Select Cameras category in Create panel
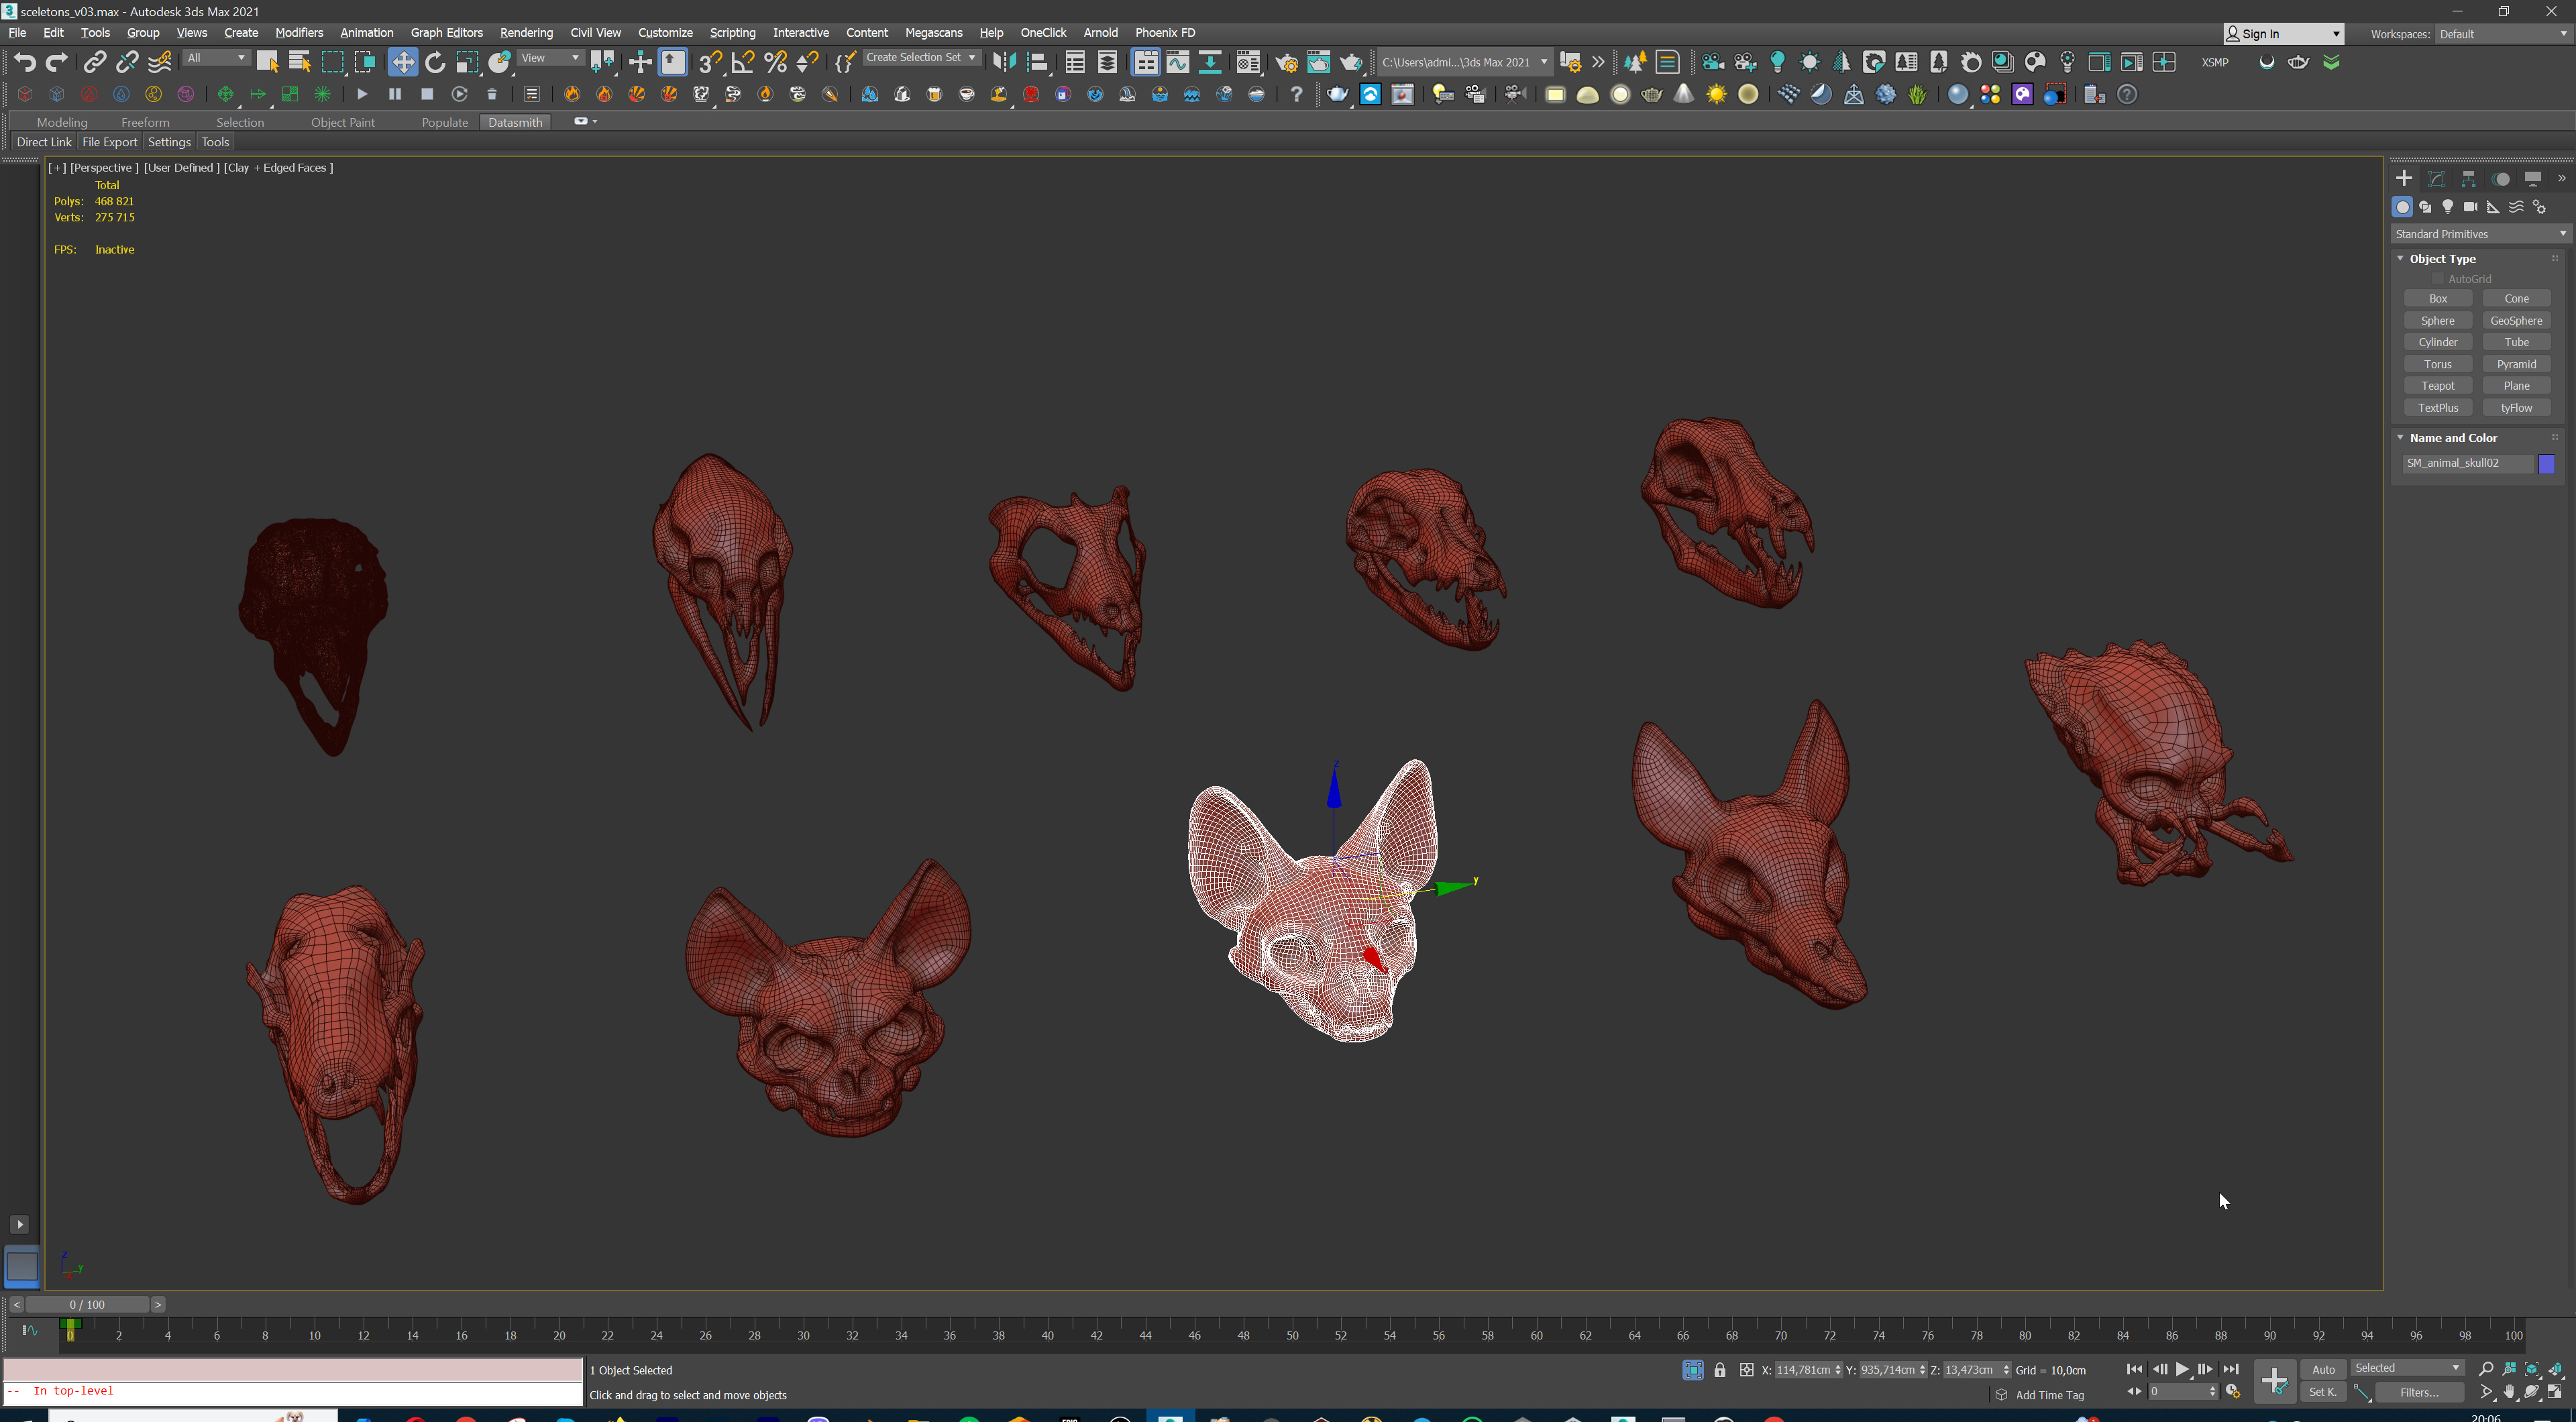The width and height of the screenshot is (2576, 1422). [x=2470, y=207]
